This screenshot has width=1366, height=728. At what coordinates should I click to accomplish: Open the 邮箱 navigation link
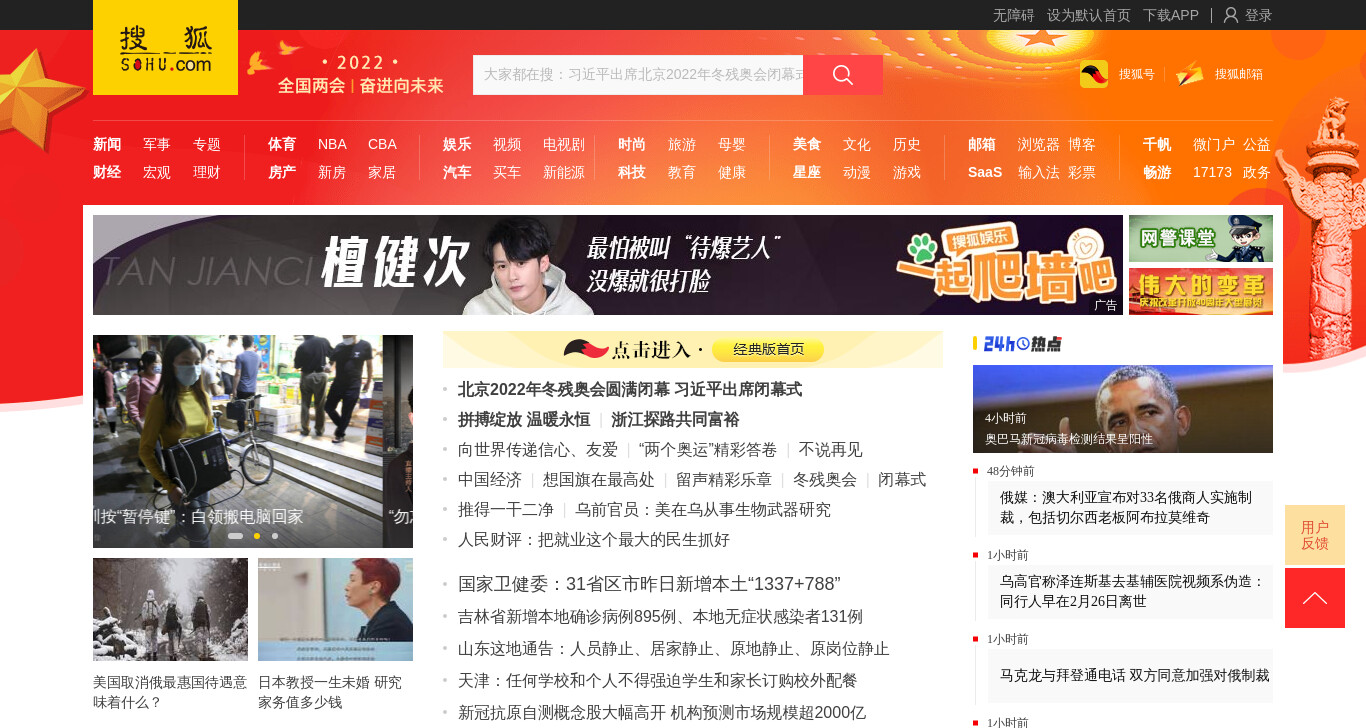pos(982,144)
